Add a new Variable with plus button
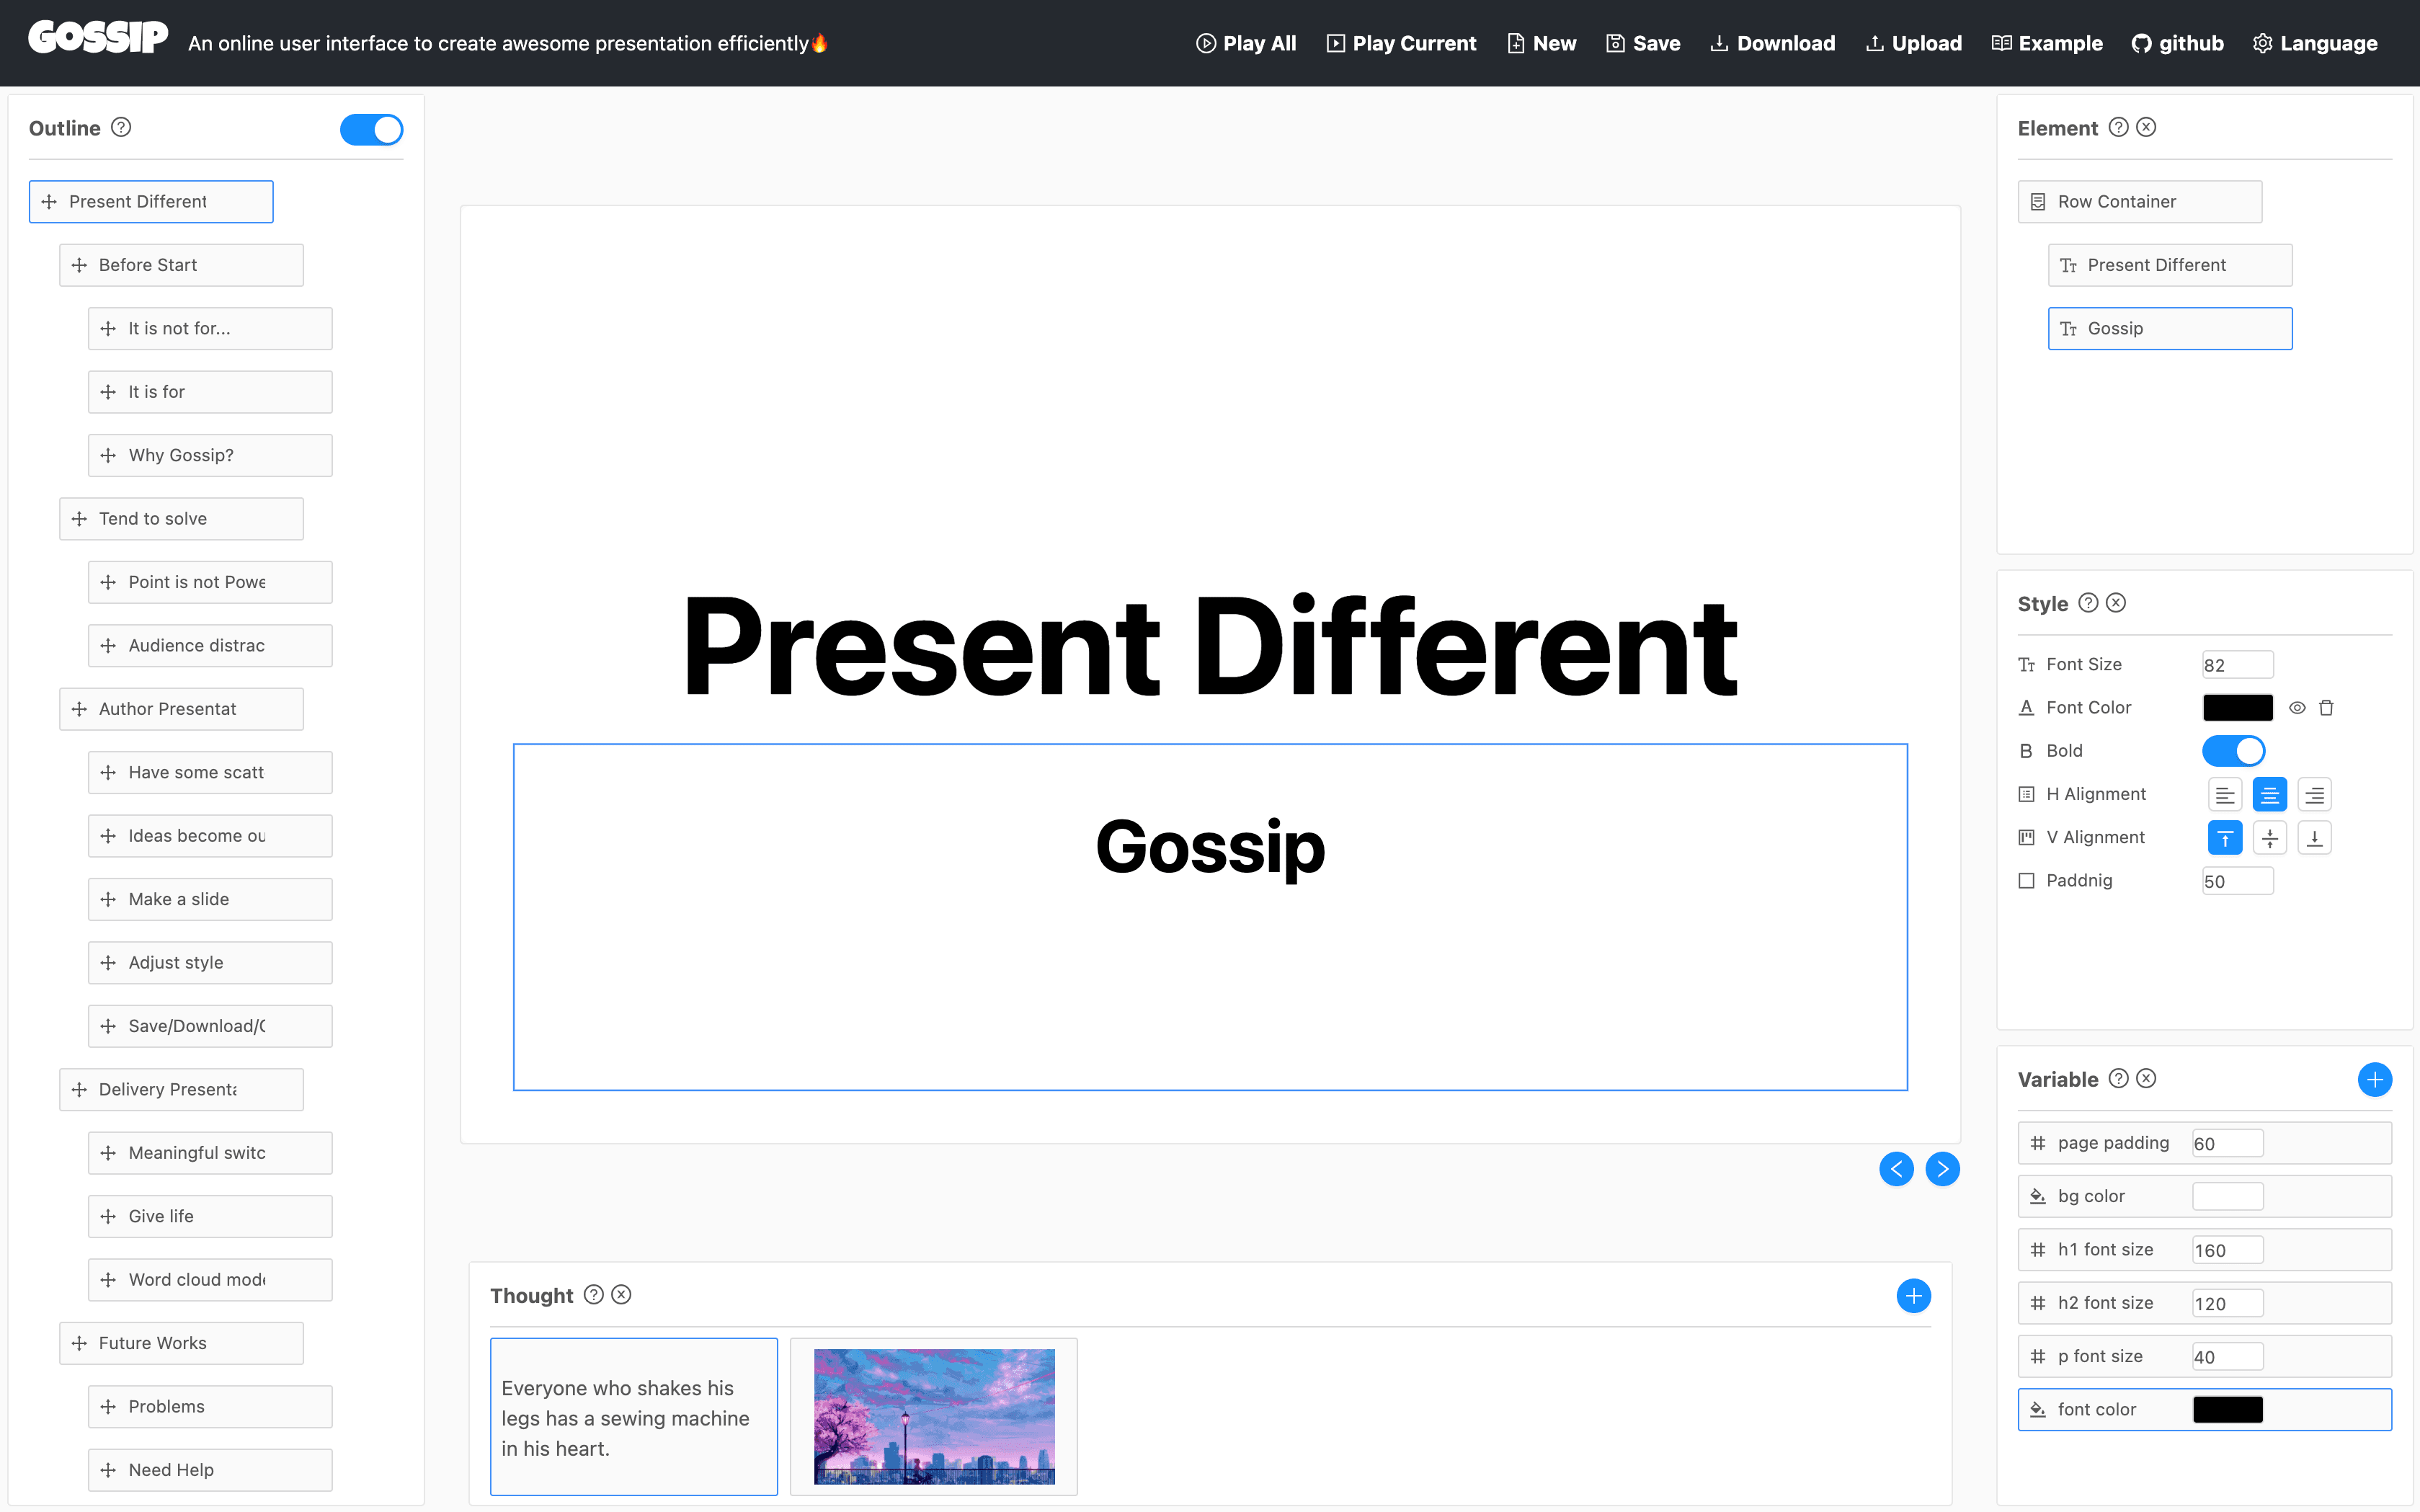The height and width of the screenshot is (1512, 2420). (2375, 1079)
